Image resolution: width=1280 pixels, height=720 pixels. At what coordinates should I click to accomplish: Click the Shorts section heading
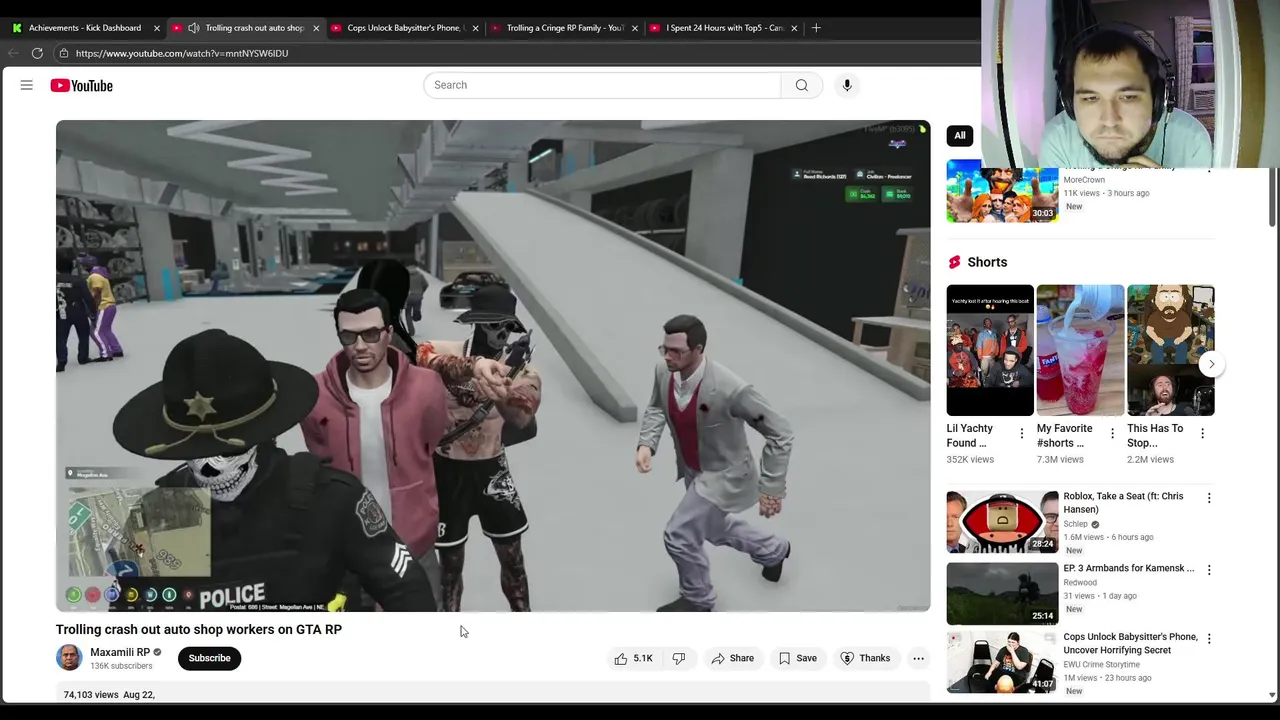[x=987, y=262]
